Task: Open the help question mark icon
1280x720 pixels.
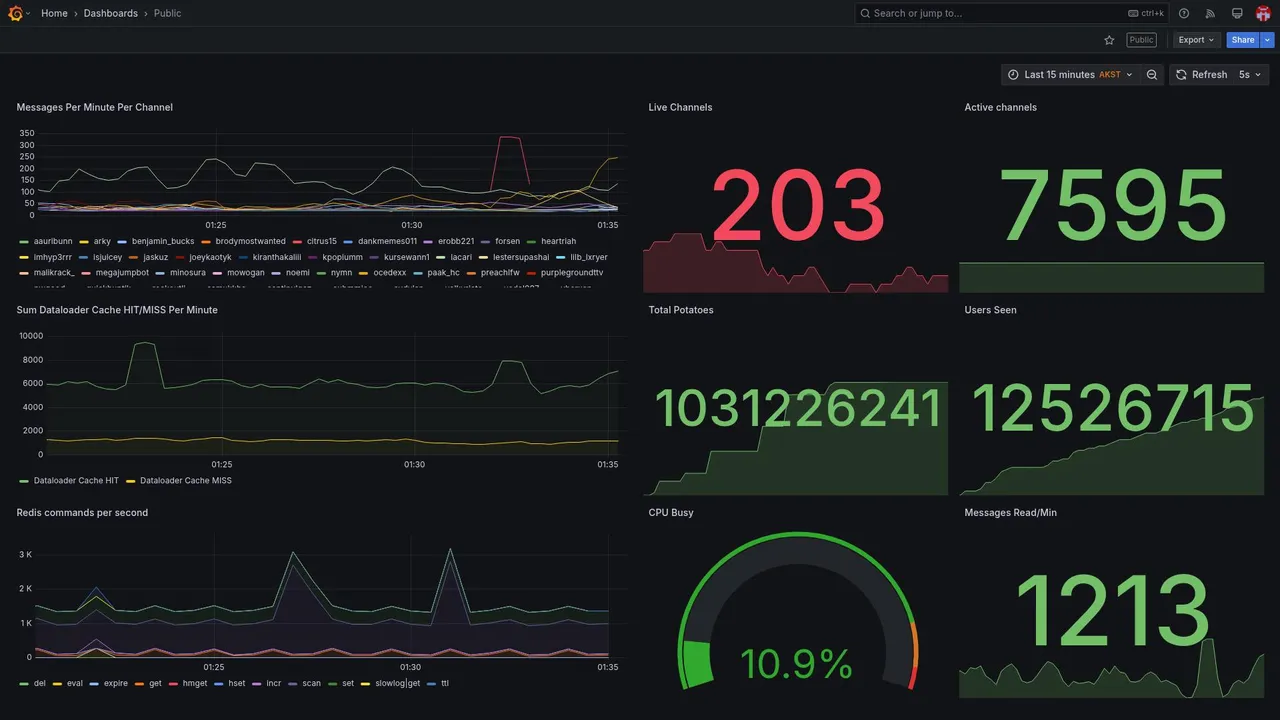Action: coord(1184,13)
